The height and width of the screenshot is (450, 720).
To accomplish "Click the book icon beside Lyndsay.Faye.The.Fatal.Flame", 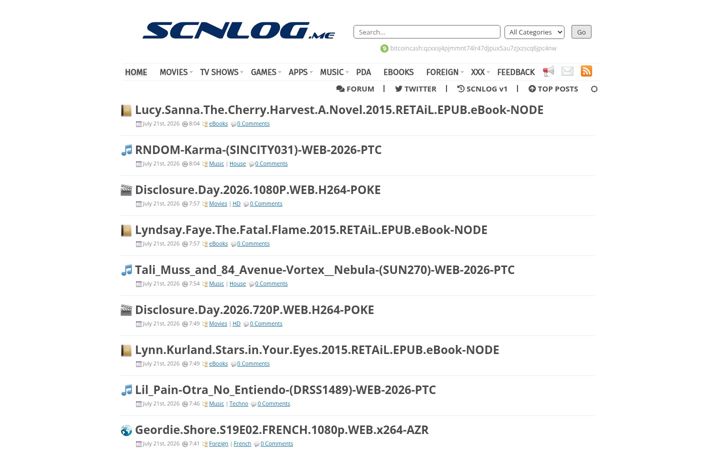I will pyautogui.click(x=126, y=230).
